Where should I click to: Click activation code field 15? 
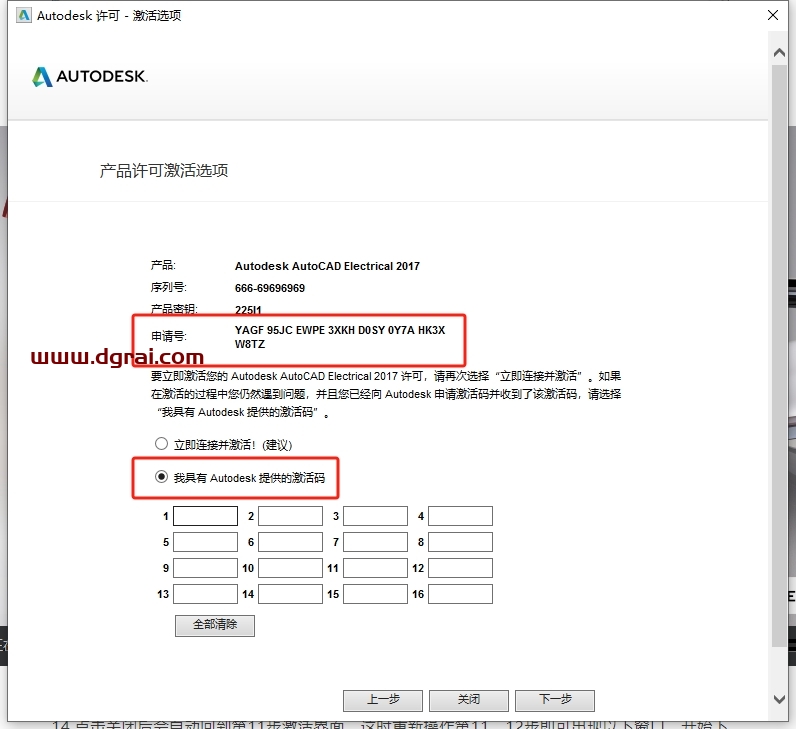(x=375, y=594)
